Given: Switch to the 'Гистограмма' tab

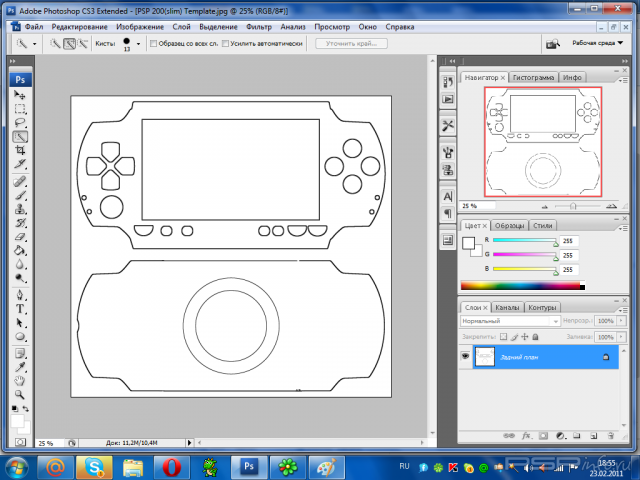Looking at the screenshot, I should 534,77.
